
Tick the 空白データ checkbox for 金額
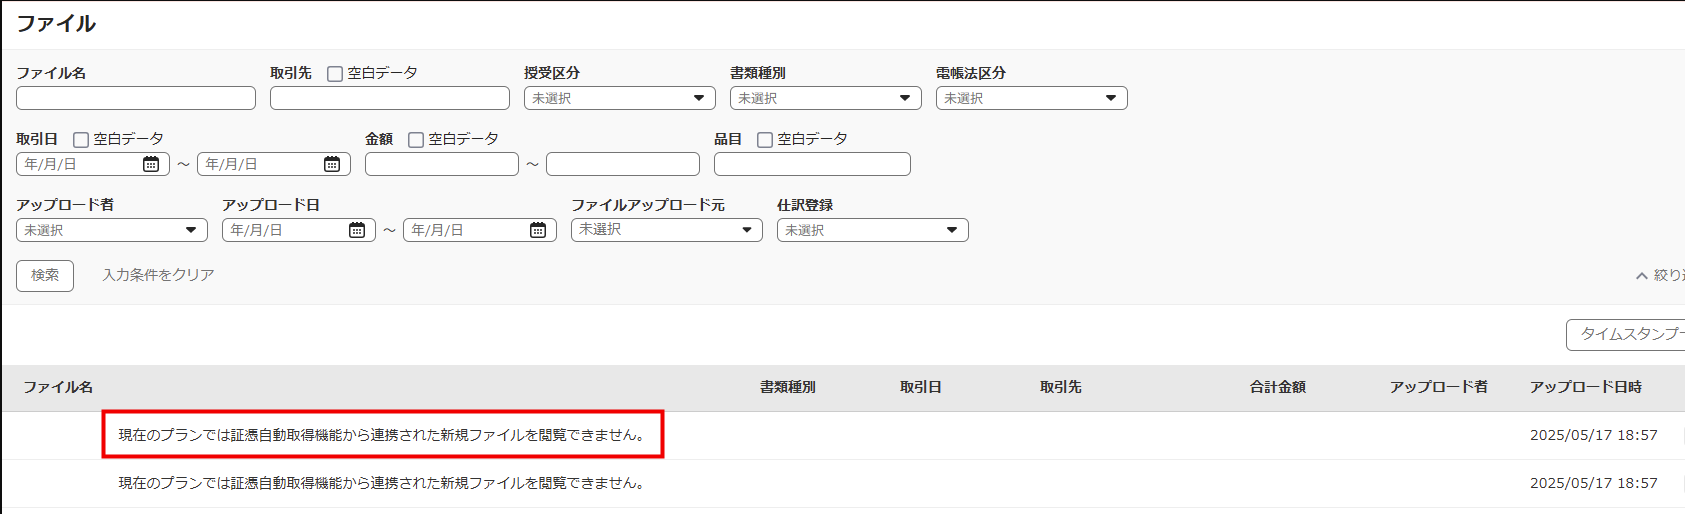click(416, 140)
